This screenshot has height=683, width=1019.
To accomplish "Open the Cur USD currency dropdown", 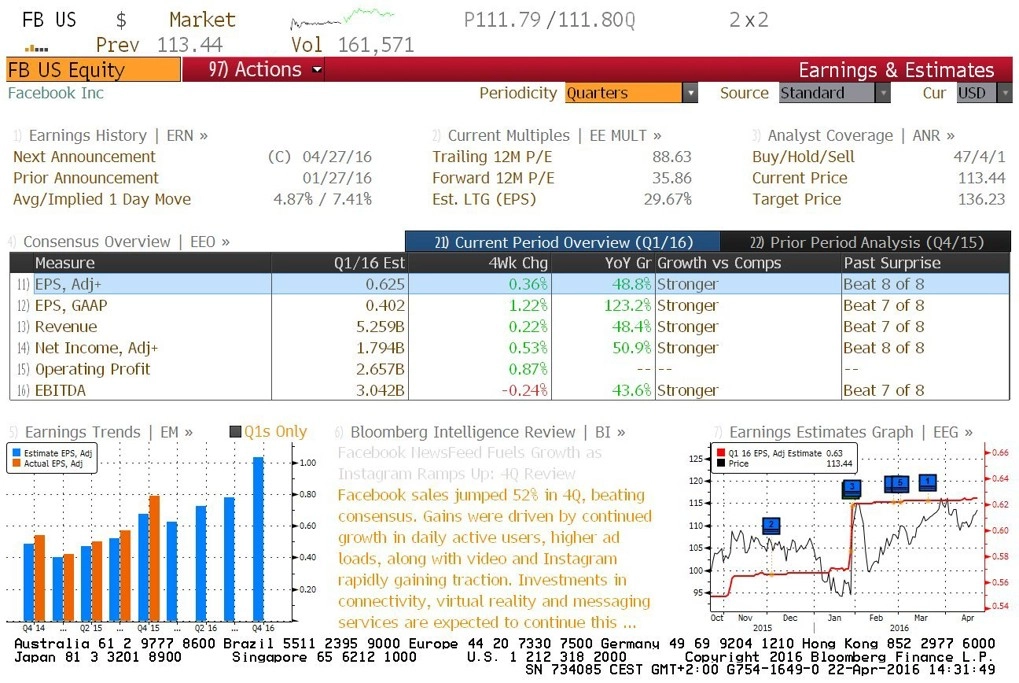I will (984, 93).
